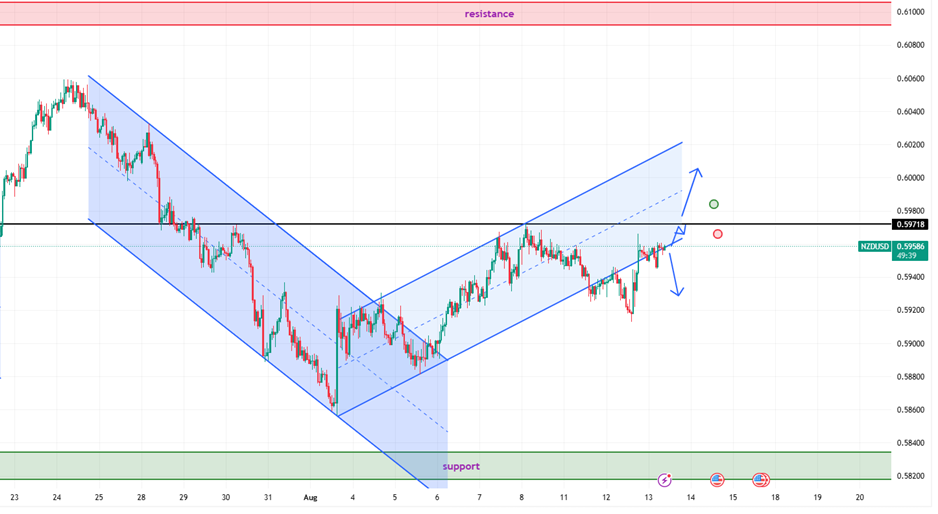Click the 0.58800 price axis label
This screenshot has width=938, height=514.
[x=910, y=376]
